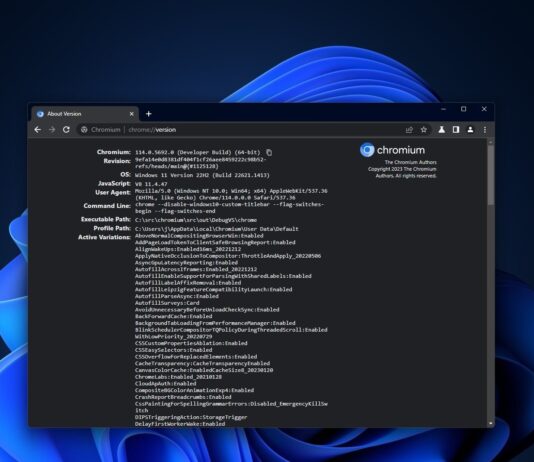Click the revision line ending in (#1125128)

point(177,166)
